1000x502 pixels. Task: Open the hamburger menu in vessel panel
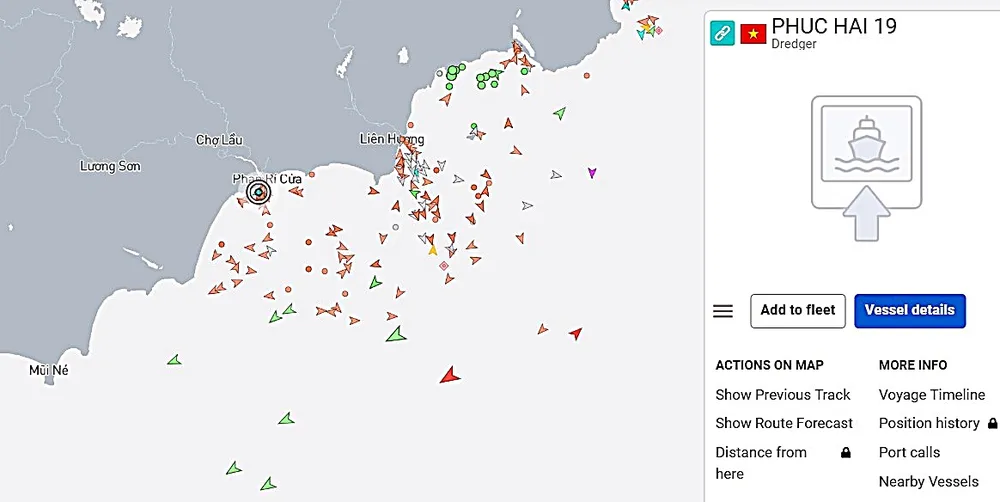(x=723, y=311)
